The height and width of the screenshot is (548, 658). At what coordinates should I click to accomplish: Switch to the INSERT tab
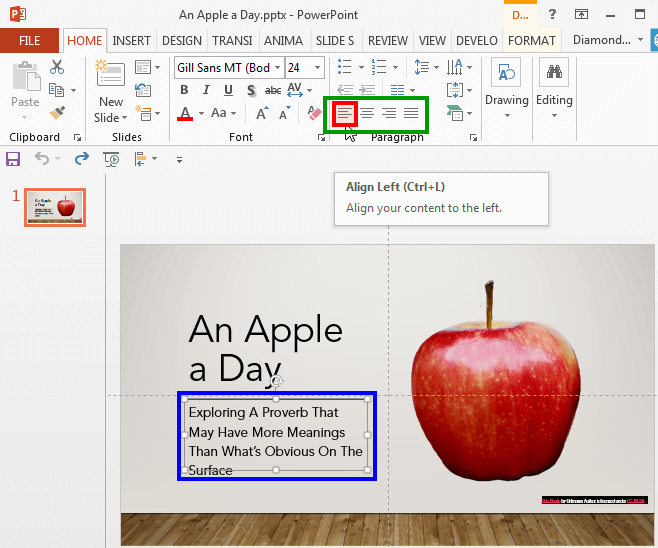point(131,41)
